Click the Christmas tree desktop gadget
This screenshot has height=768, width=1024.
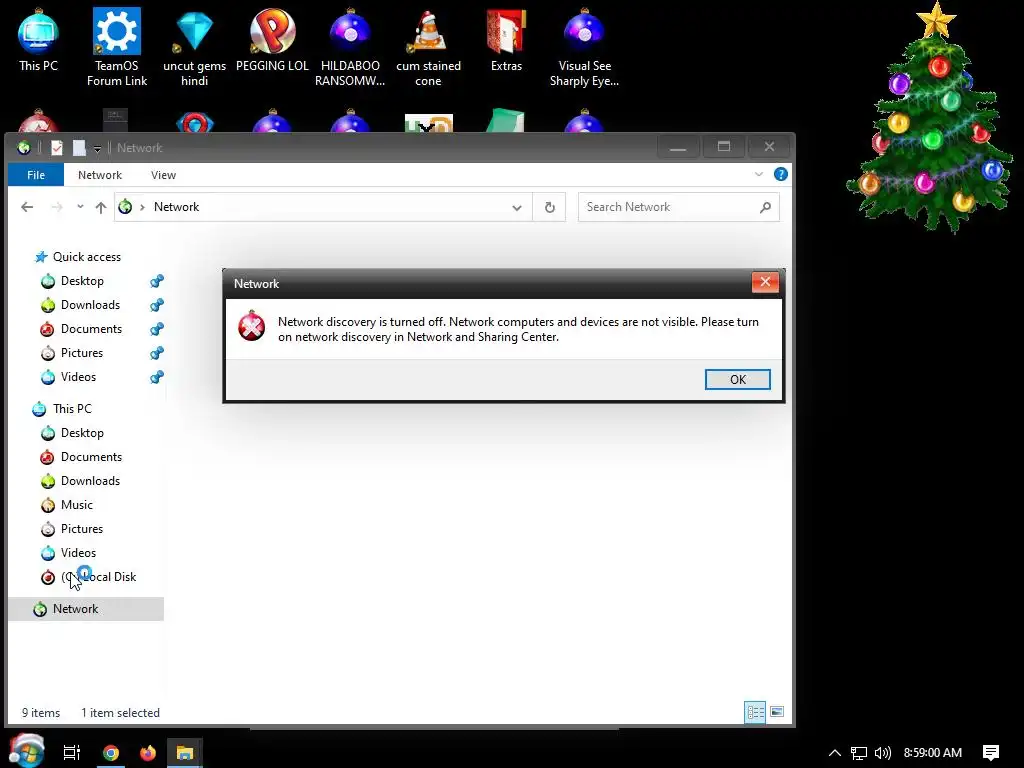pos(931,118)
